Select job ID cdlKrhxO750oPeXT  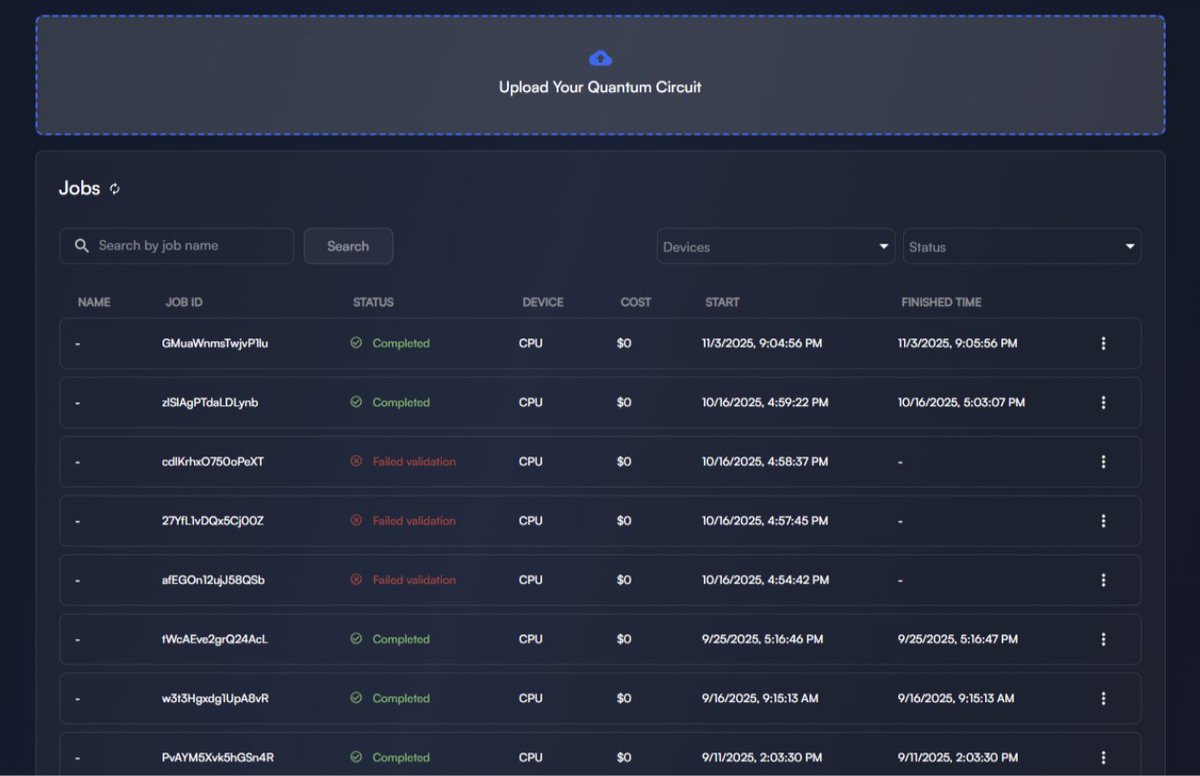click(x=213, y=461)
